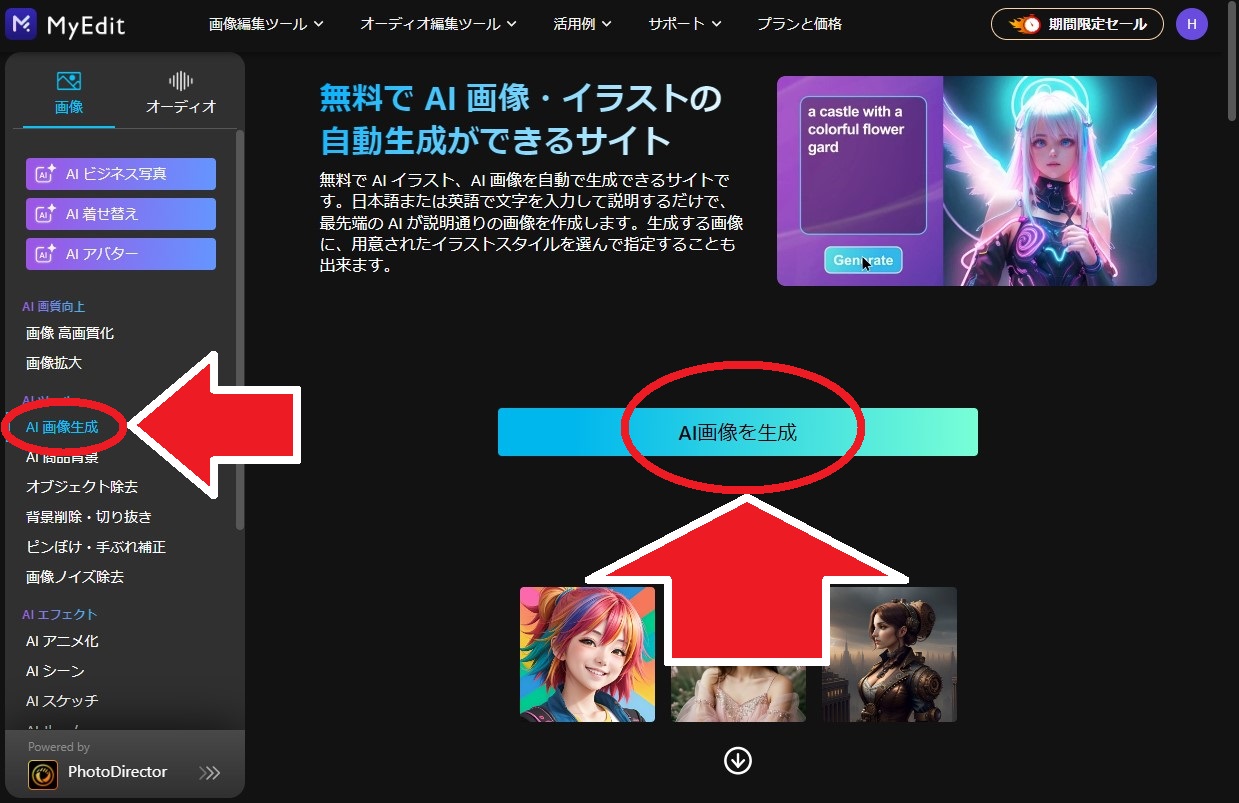Viewport: 1239px width, 803px height.
Task: Select AI アニメ化 in sidebar
Action: point(62,641)
